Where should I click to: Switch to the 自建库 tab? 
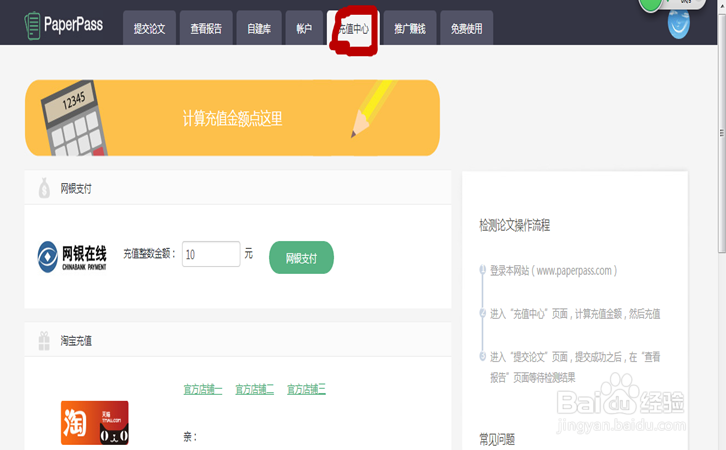pos(259,28)
